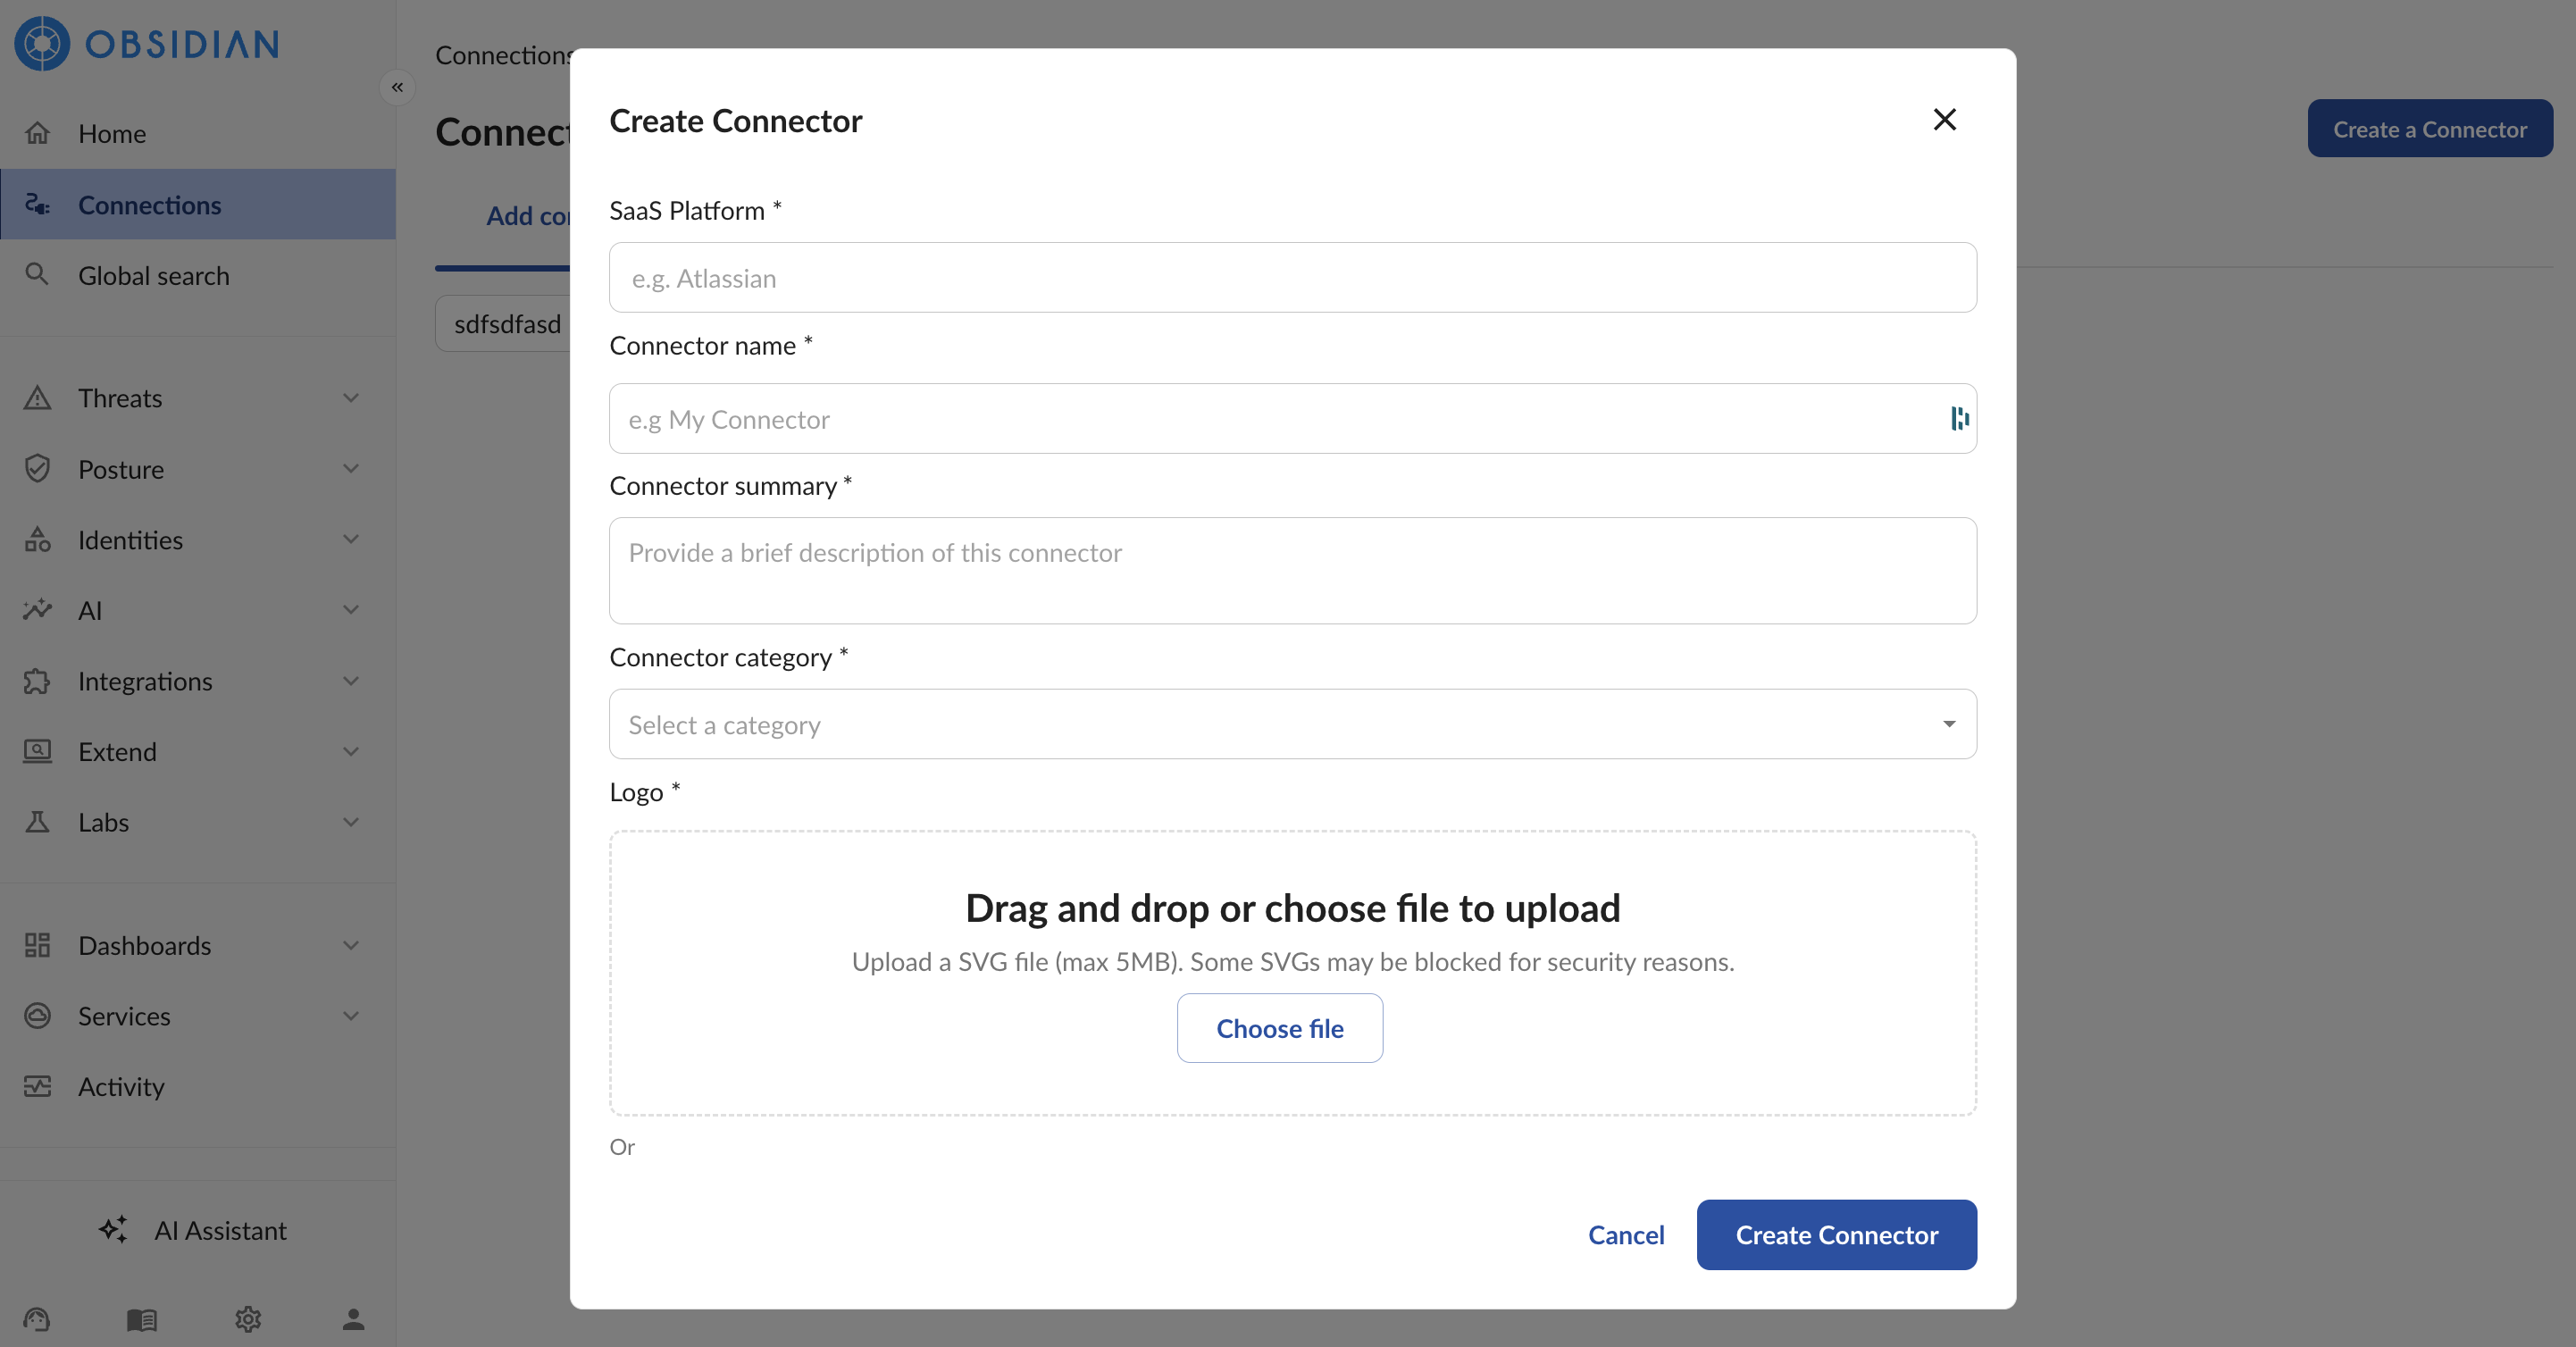Open the Connector category dropdown
This screenshot has width=2576, height=1347.
click(1292, 724)
